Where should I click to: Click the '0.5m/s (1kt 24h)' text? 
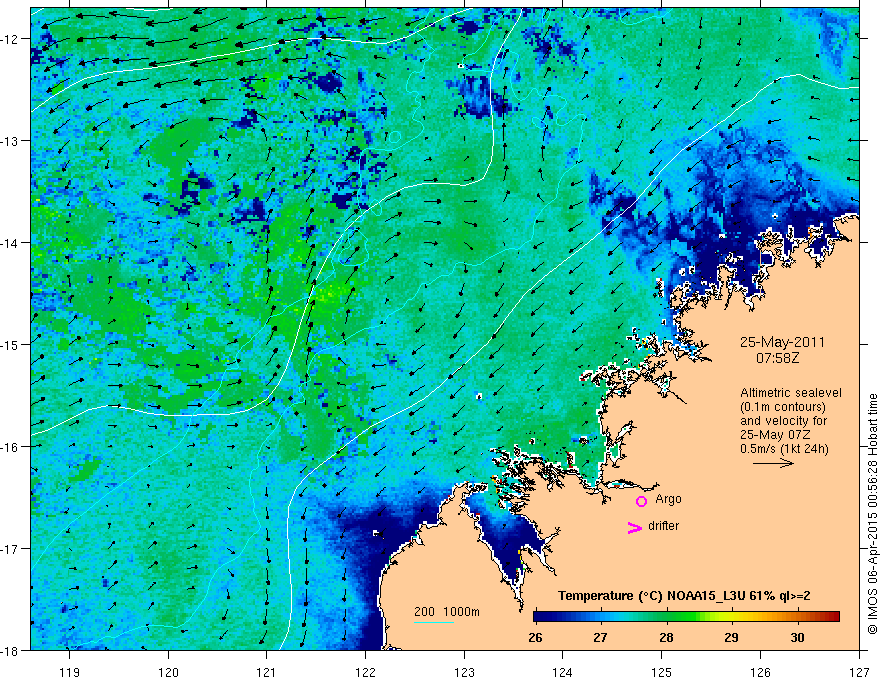tap(784, 449)
